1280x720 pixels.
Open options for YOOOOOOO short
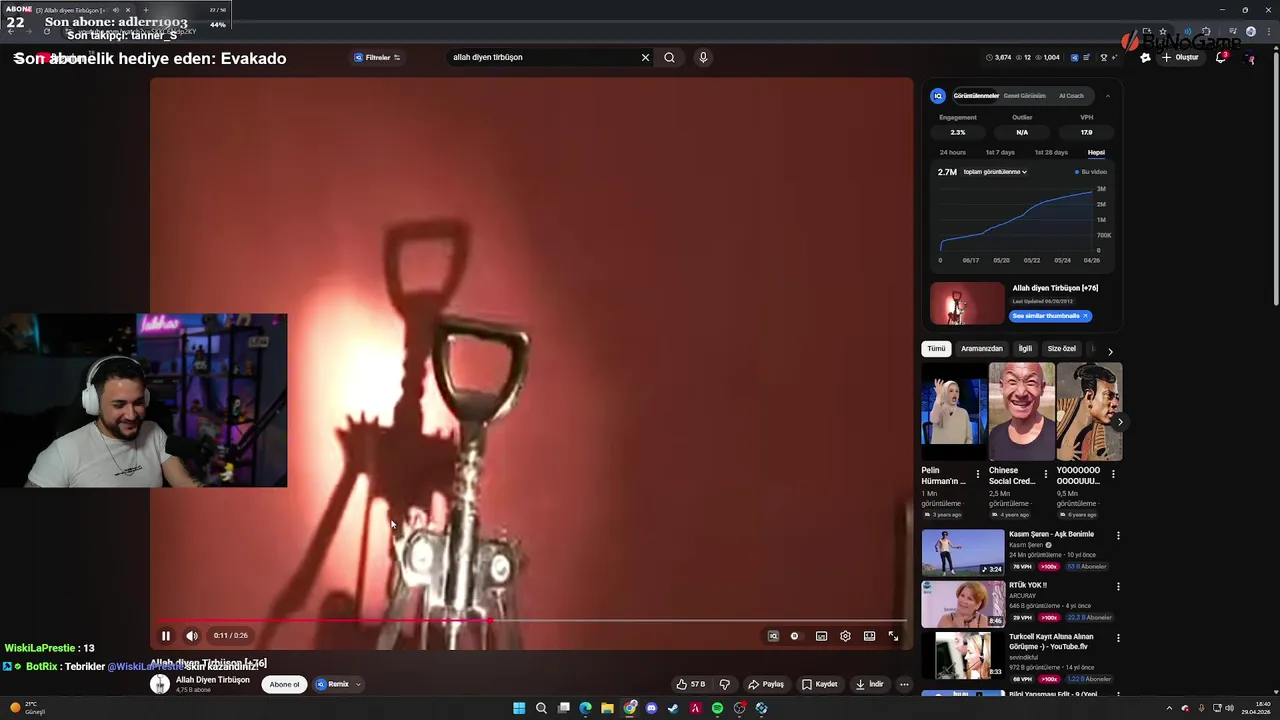click(1113, 474)
